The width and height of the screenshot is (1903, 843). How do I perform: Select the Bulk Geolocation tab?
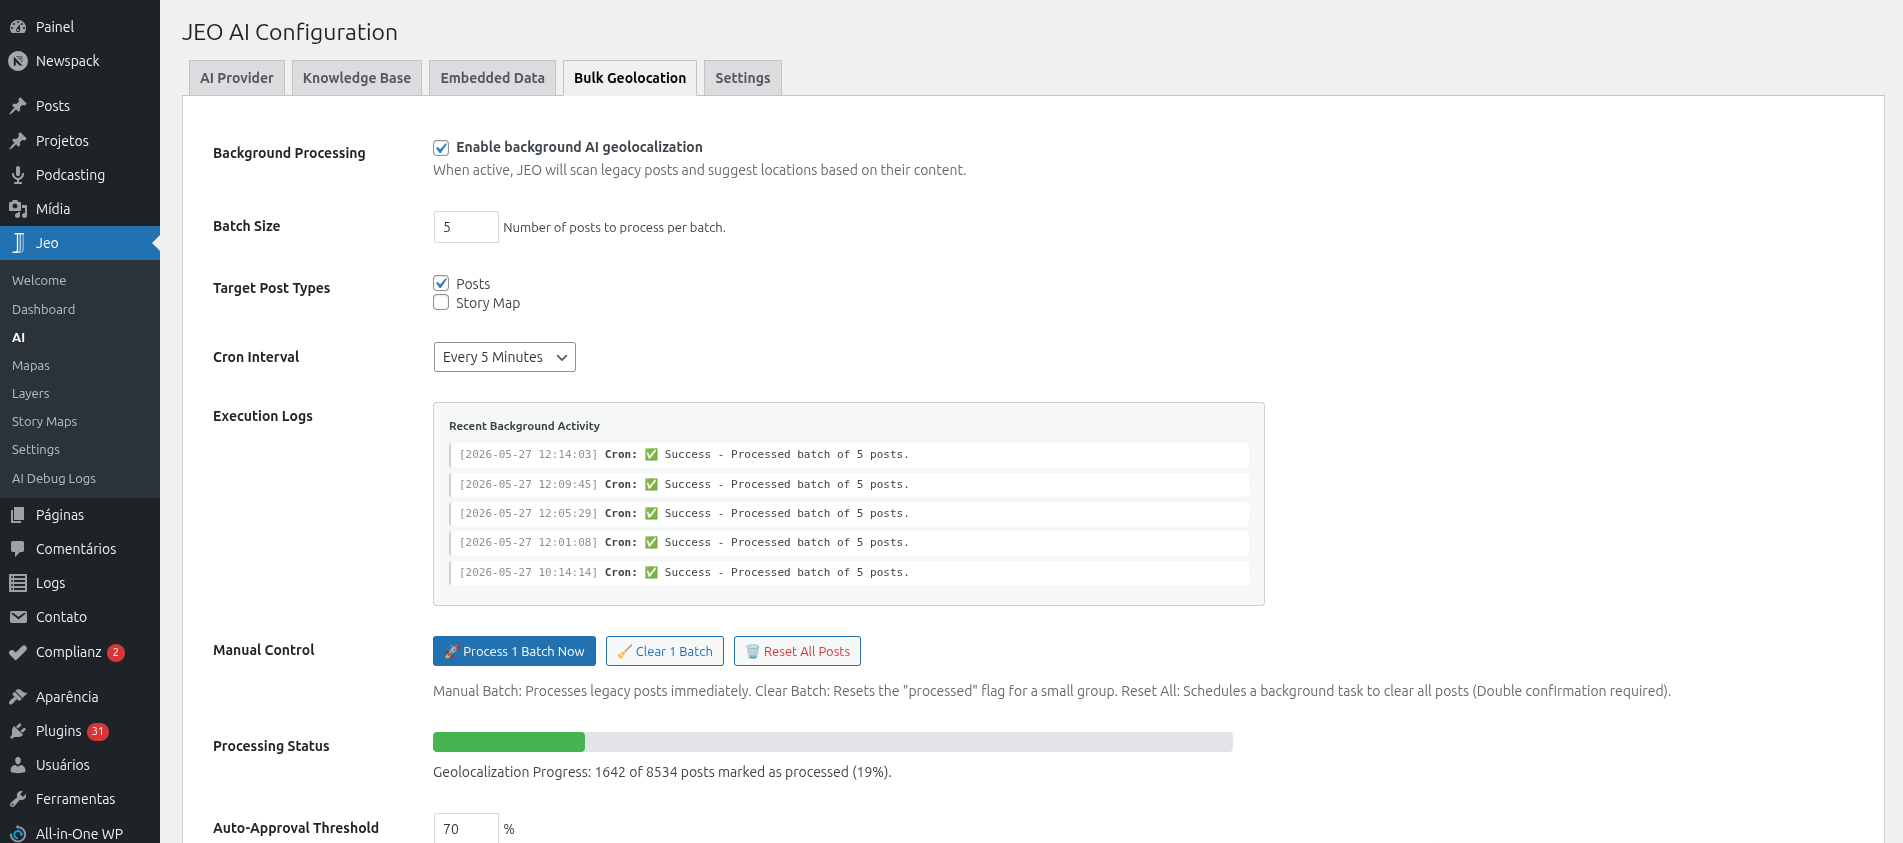coord(630,78)
